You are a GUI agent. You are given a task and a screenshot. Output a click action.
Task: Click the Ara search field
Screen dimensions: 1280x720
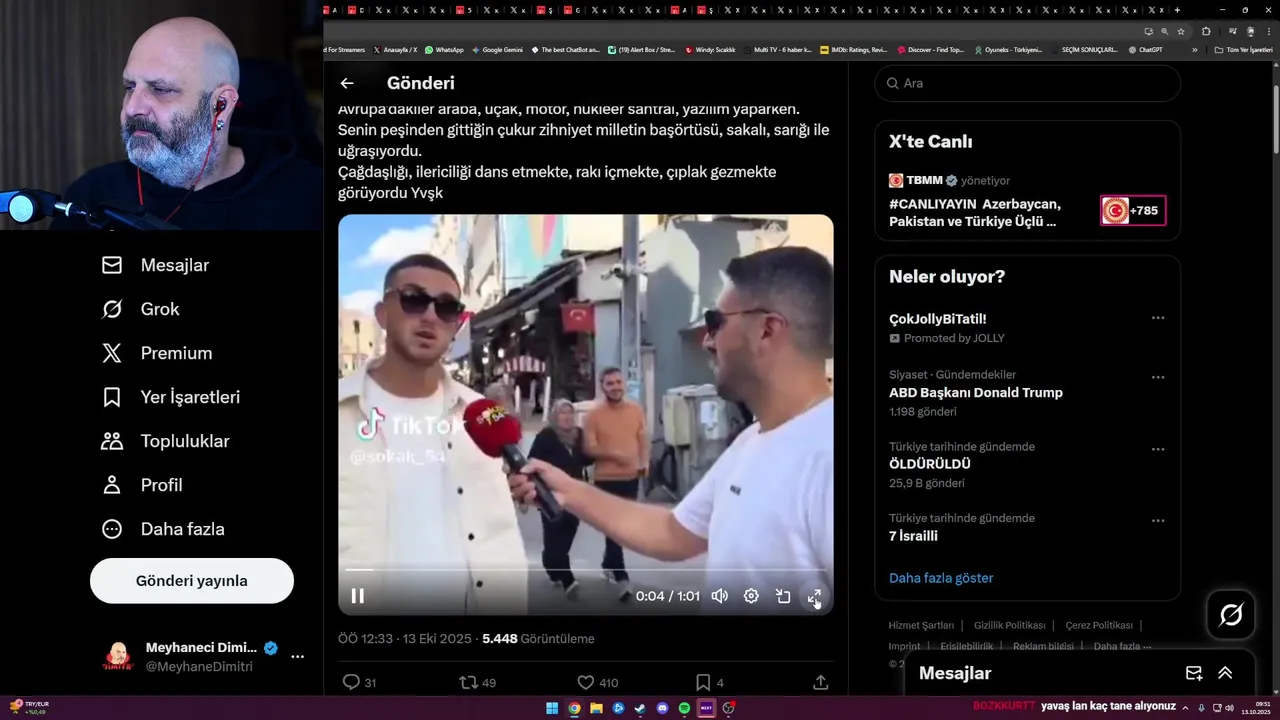[1027, 84]
